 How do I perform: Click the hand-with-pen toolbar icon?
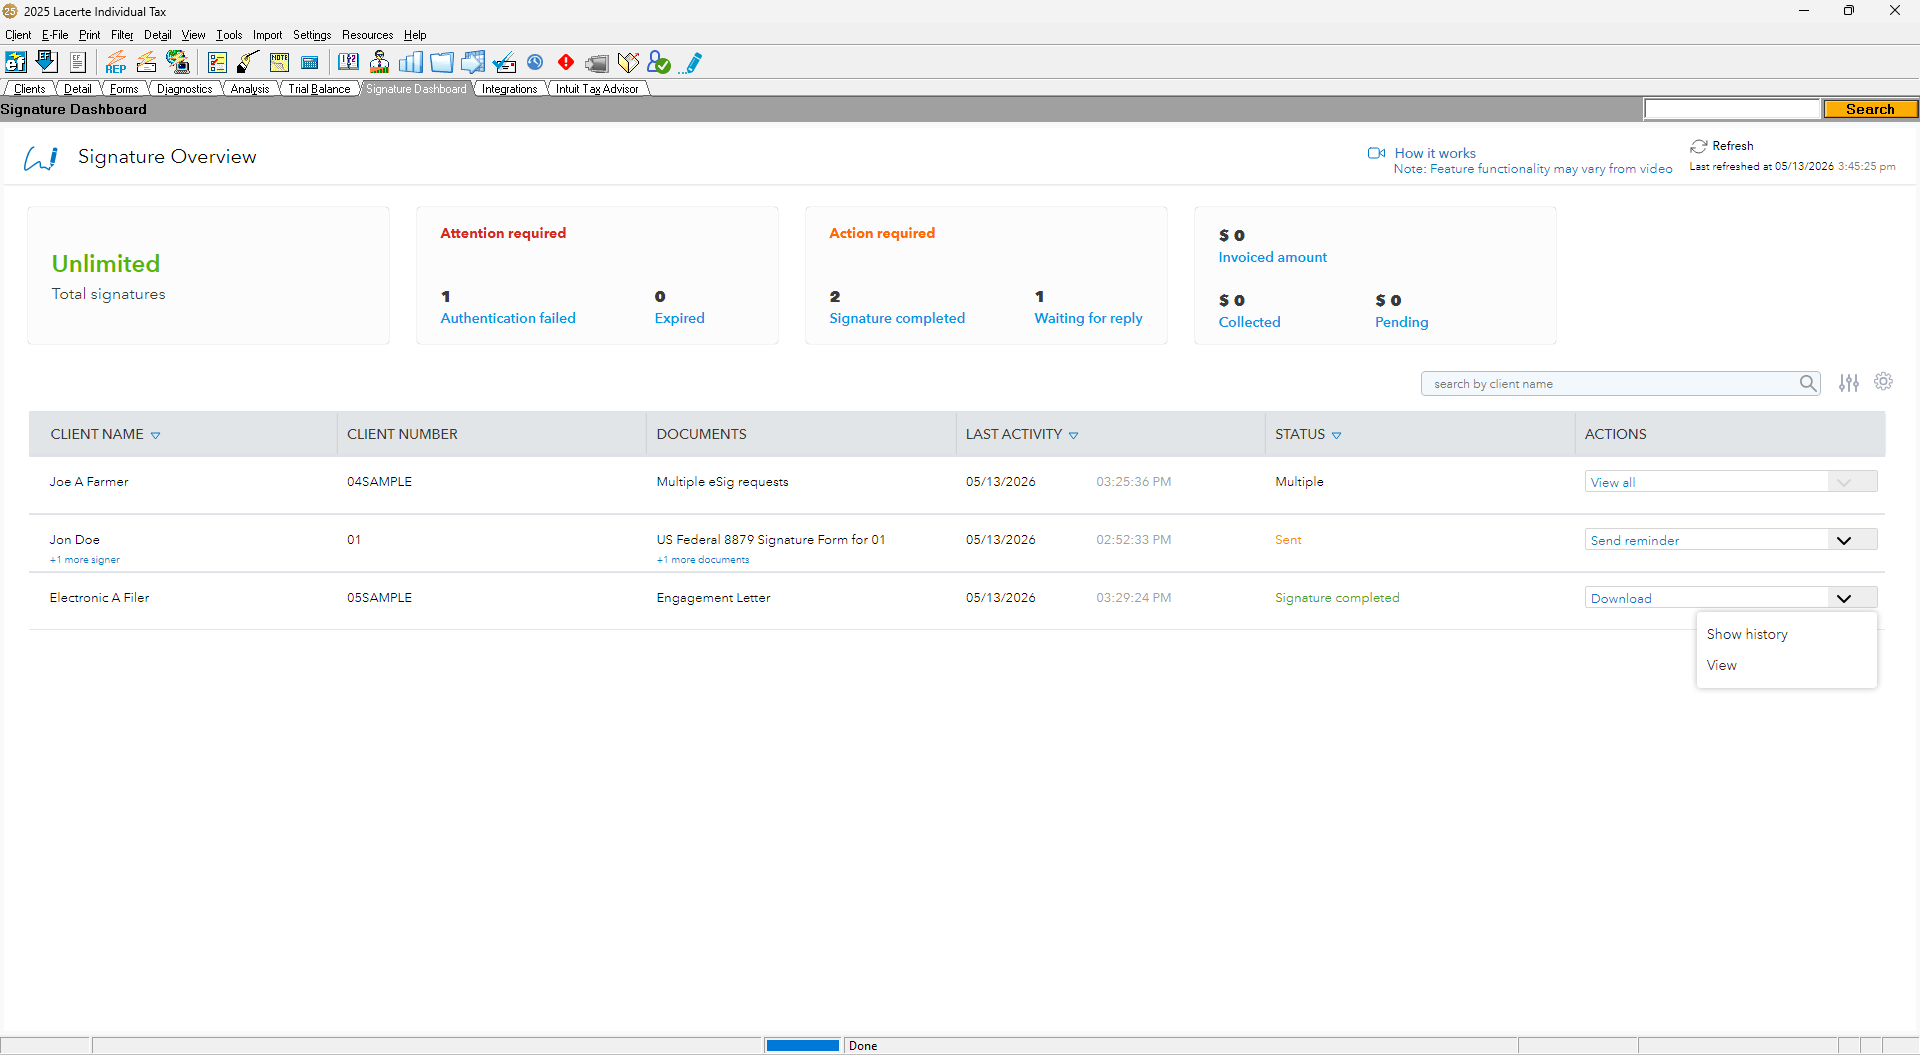pos(248,62)
